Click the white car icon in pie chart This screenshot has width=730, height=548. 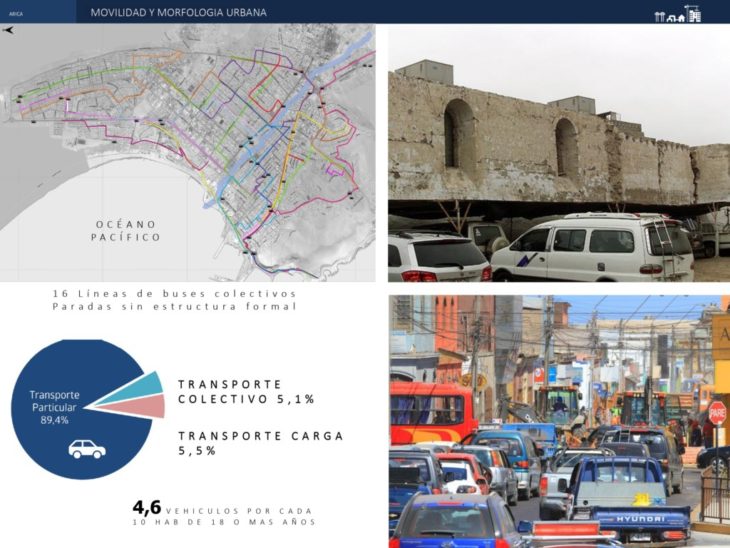(86, 450)
